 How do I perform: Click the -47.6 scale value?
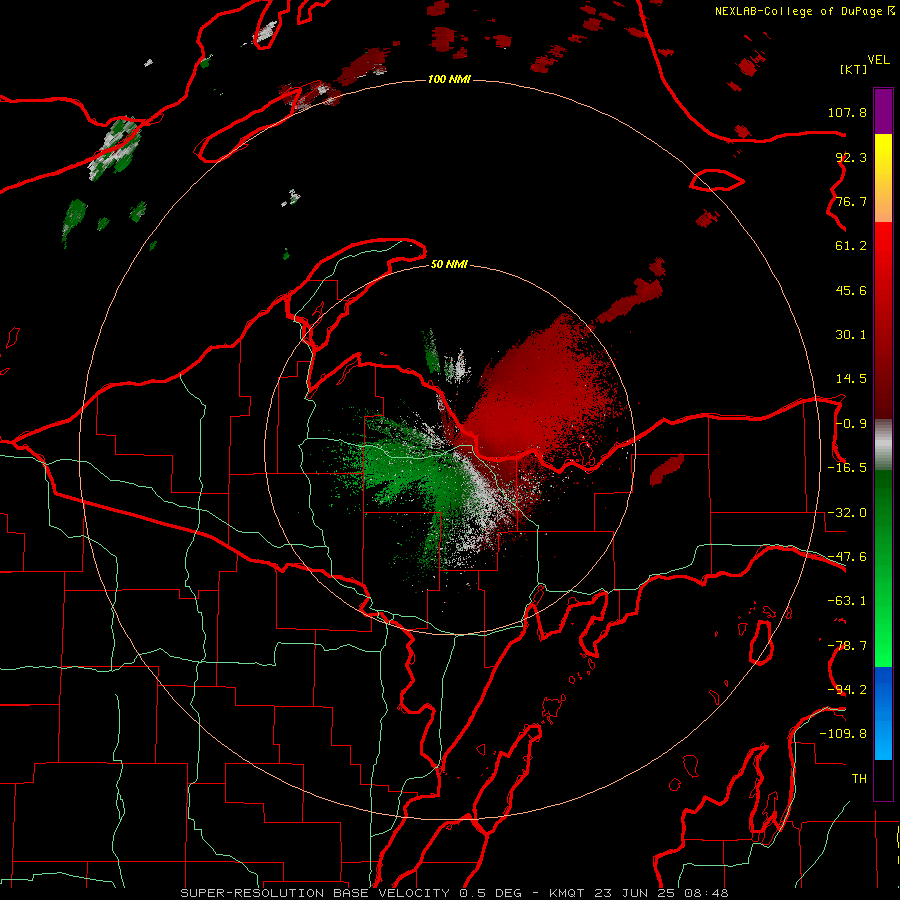coord(847,557)
